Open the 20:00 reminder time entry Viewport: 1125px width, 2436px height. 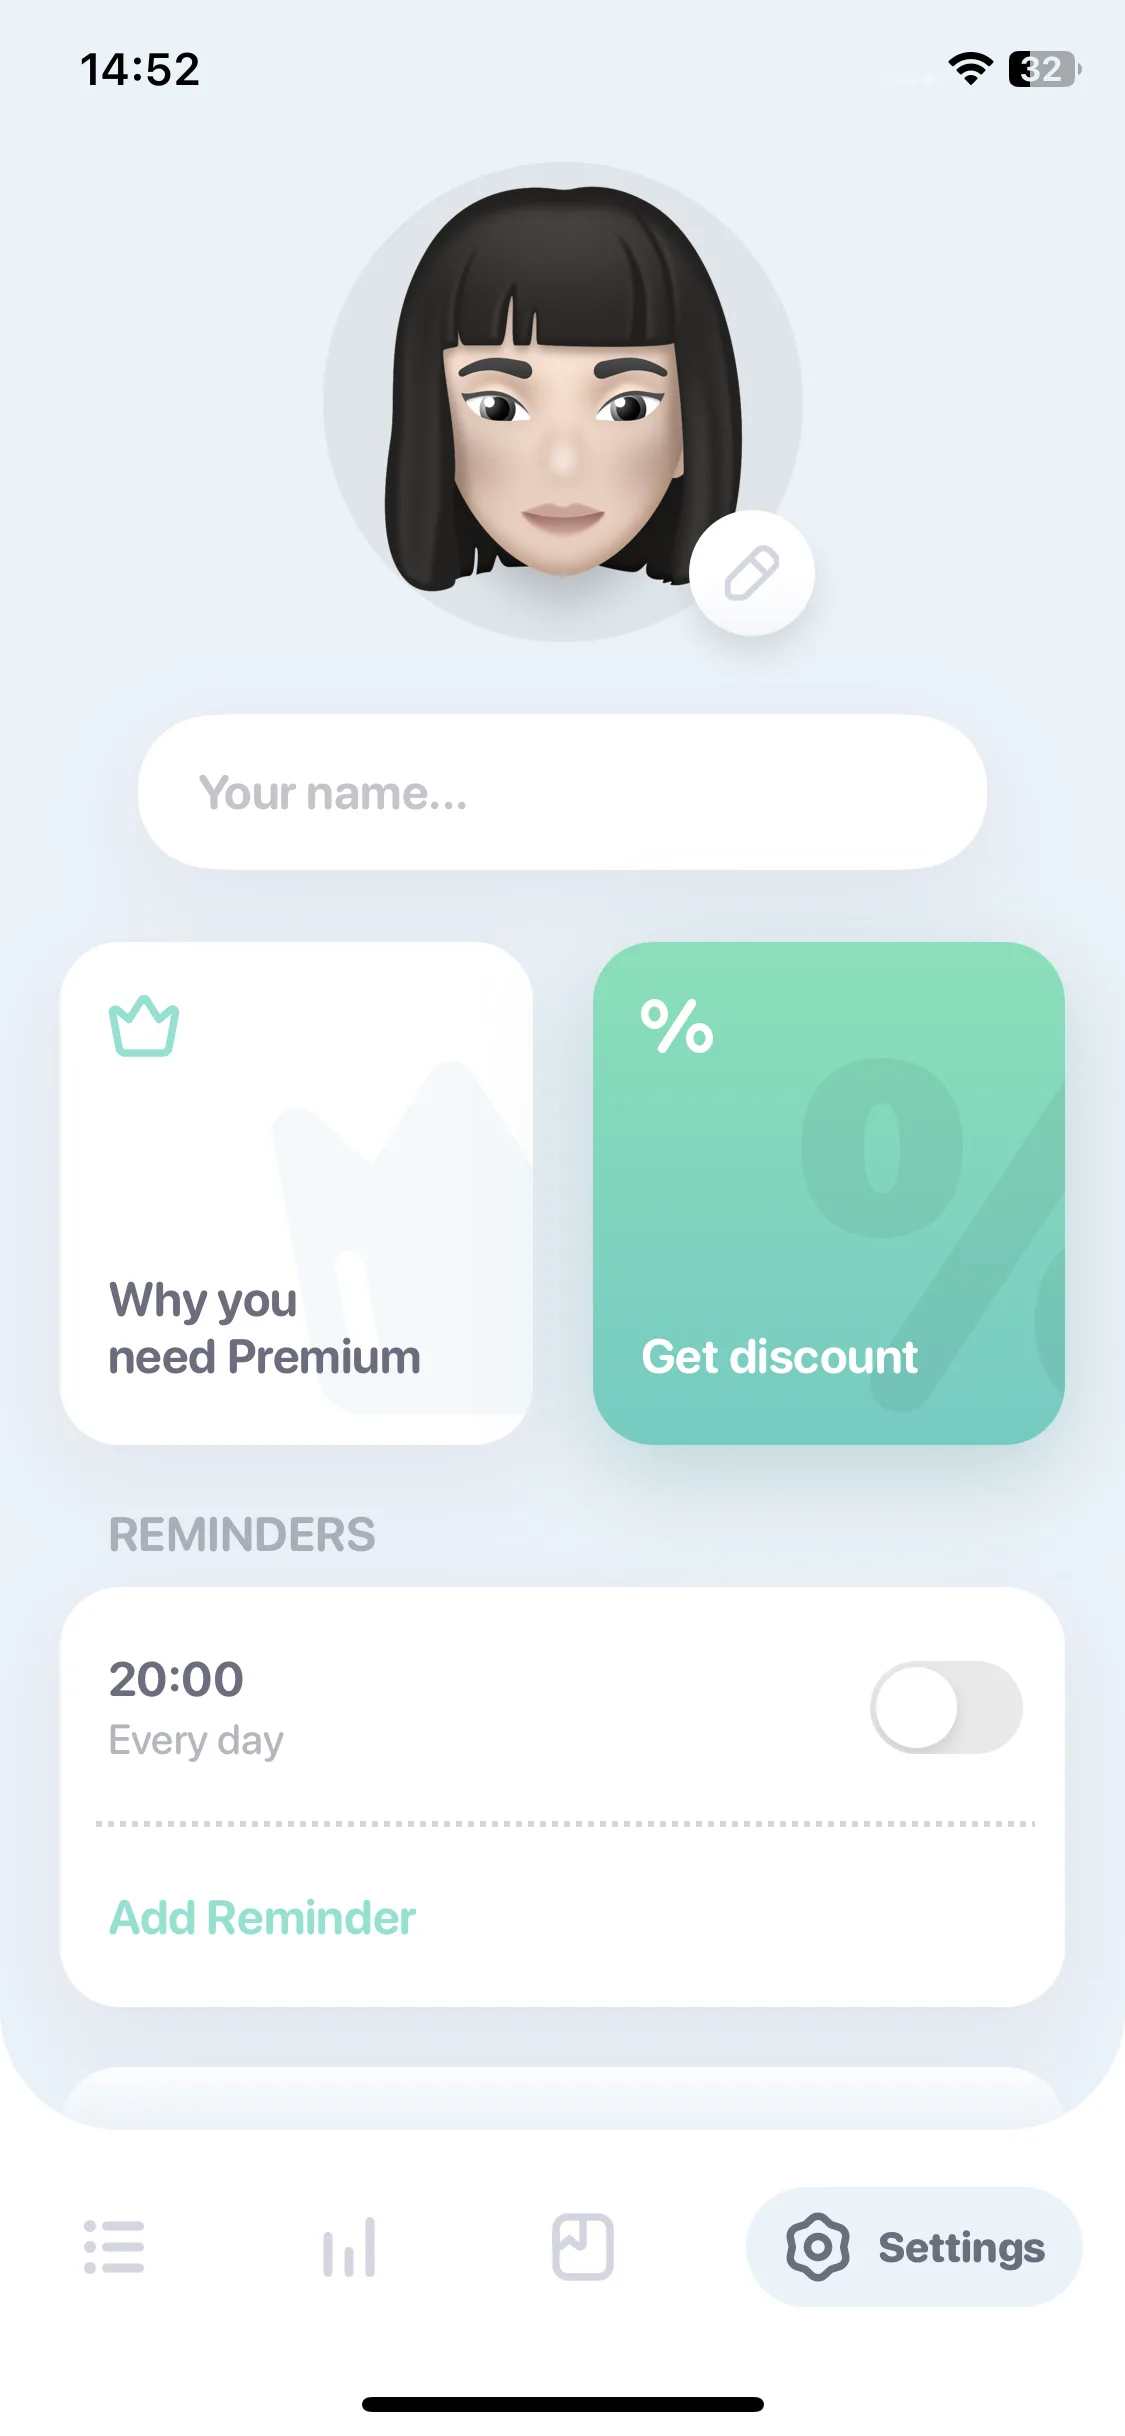click(176, 1679)
